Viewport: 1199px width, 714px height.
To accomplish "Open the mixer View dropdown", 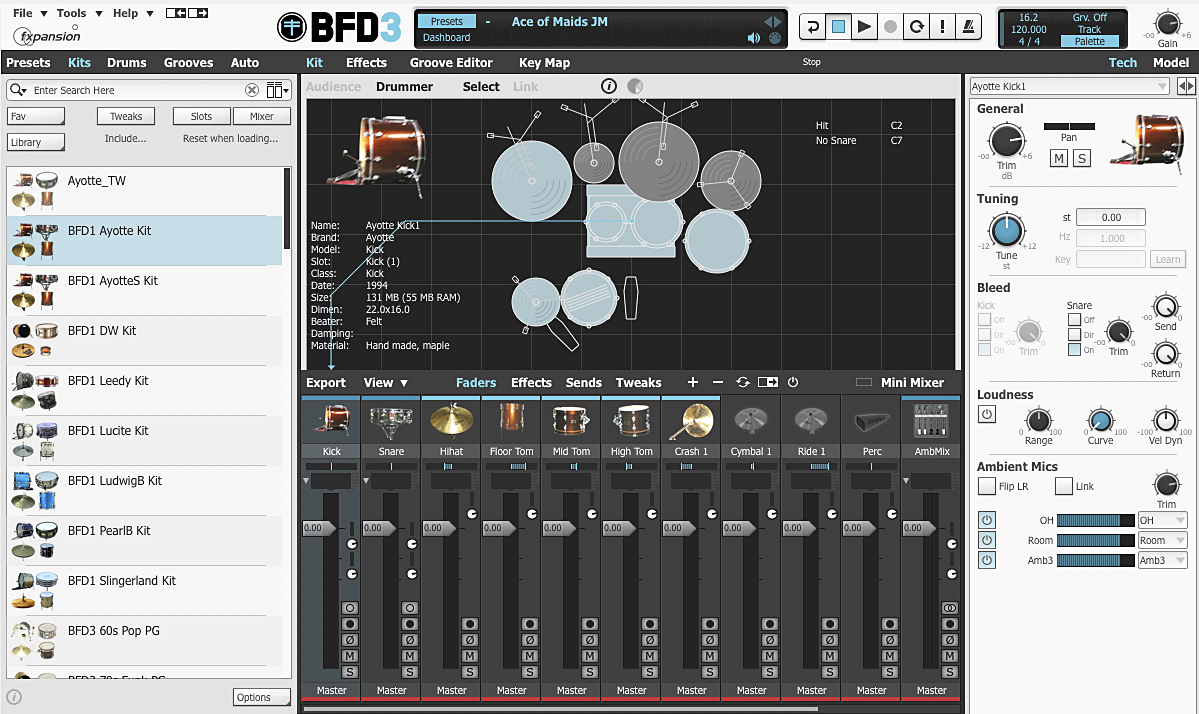I will click(x=385, y=382).
